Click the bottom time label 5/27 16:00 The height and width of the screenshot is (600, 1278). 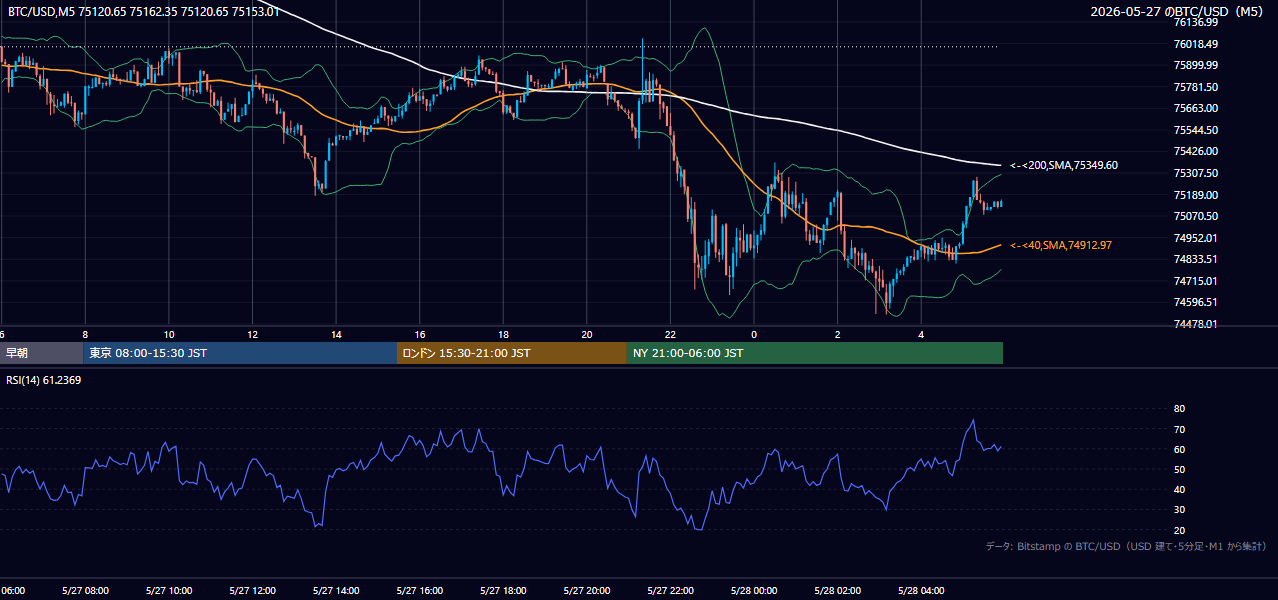point(419,590)
